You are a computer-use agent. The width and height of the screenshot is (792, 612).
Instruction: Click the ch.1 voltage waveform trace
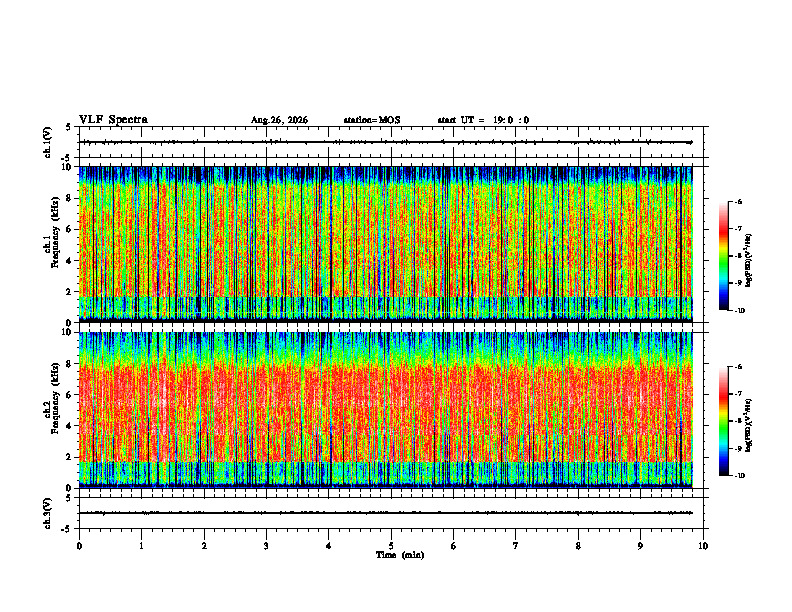(385, 142)
